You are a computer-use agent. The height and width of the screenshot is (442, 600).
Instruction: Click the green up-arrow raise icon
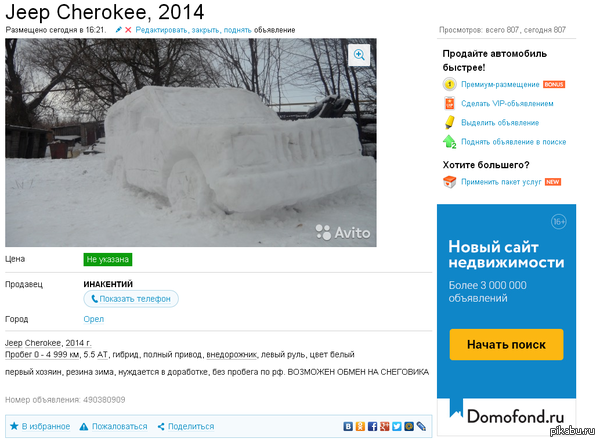click(450, 142)
